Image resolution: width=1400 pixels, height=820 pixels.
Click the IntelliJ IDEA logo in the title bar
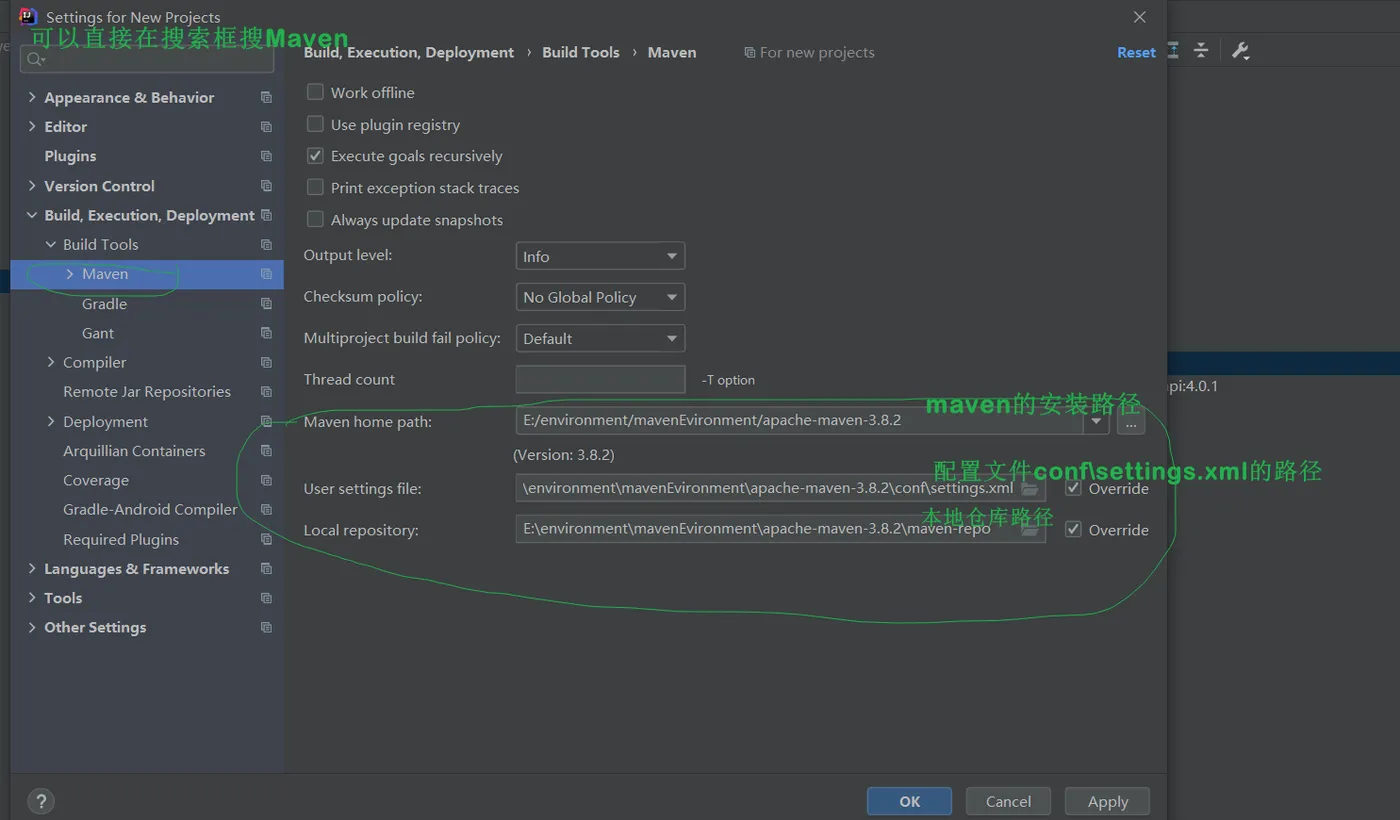[x=28, y=16]
